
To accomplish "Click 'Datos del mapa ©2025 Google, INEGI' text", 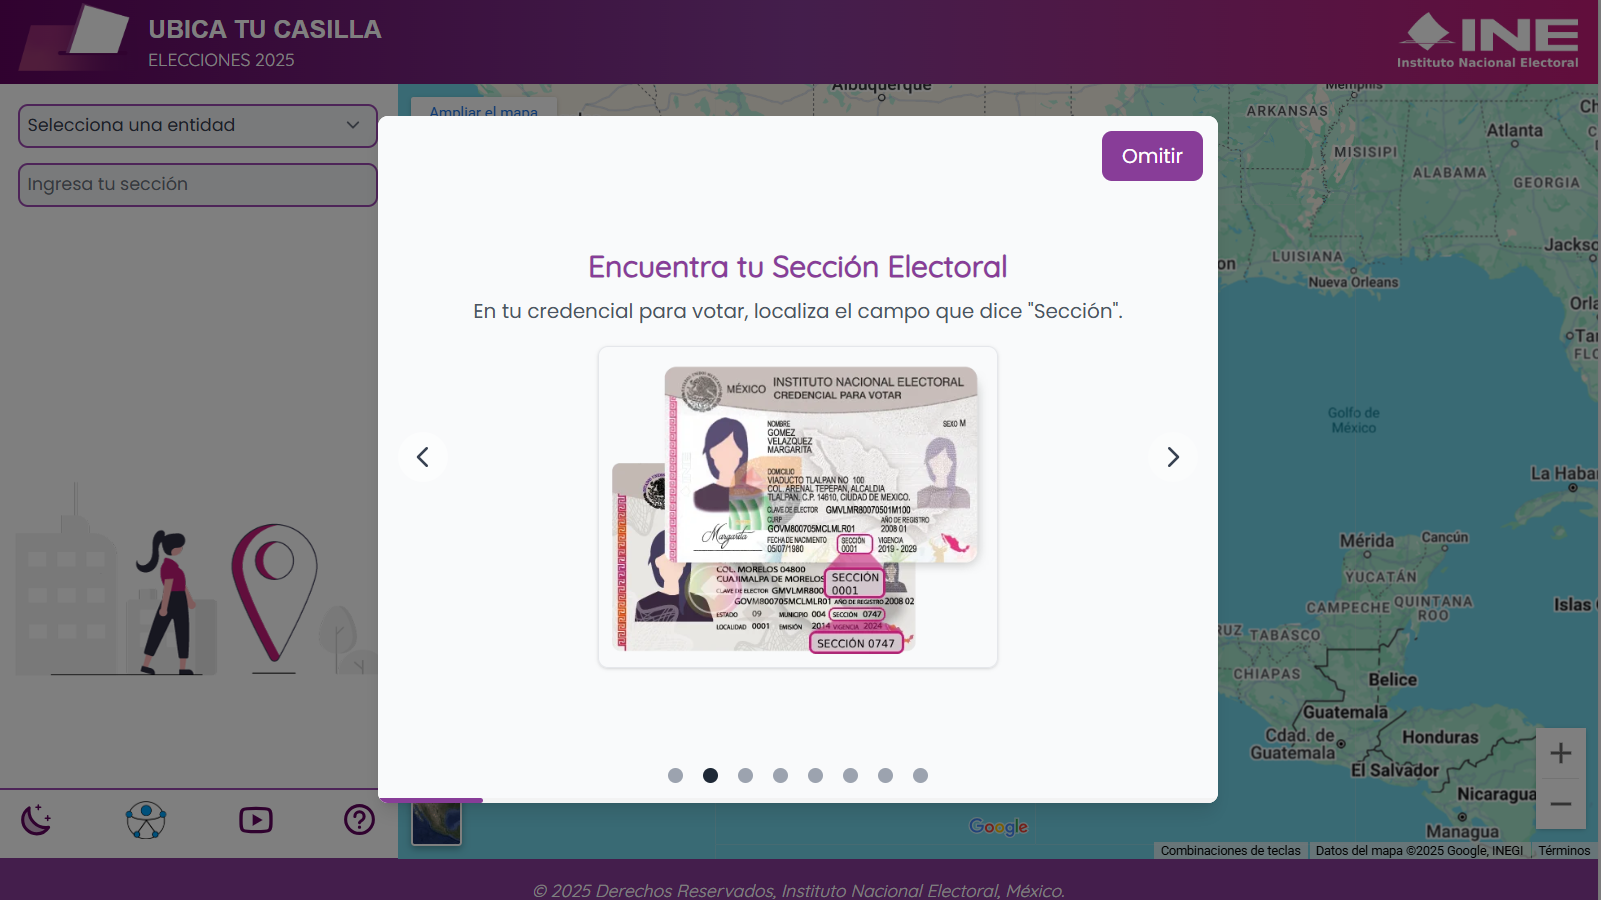I will [x=1419, y=851].
